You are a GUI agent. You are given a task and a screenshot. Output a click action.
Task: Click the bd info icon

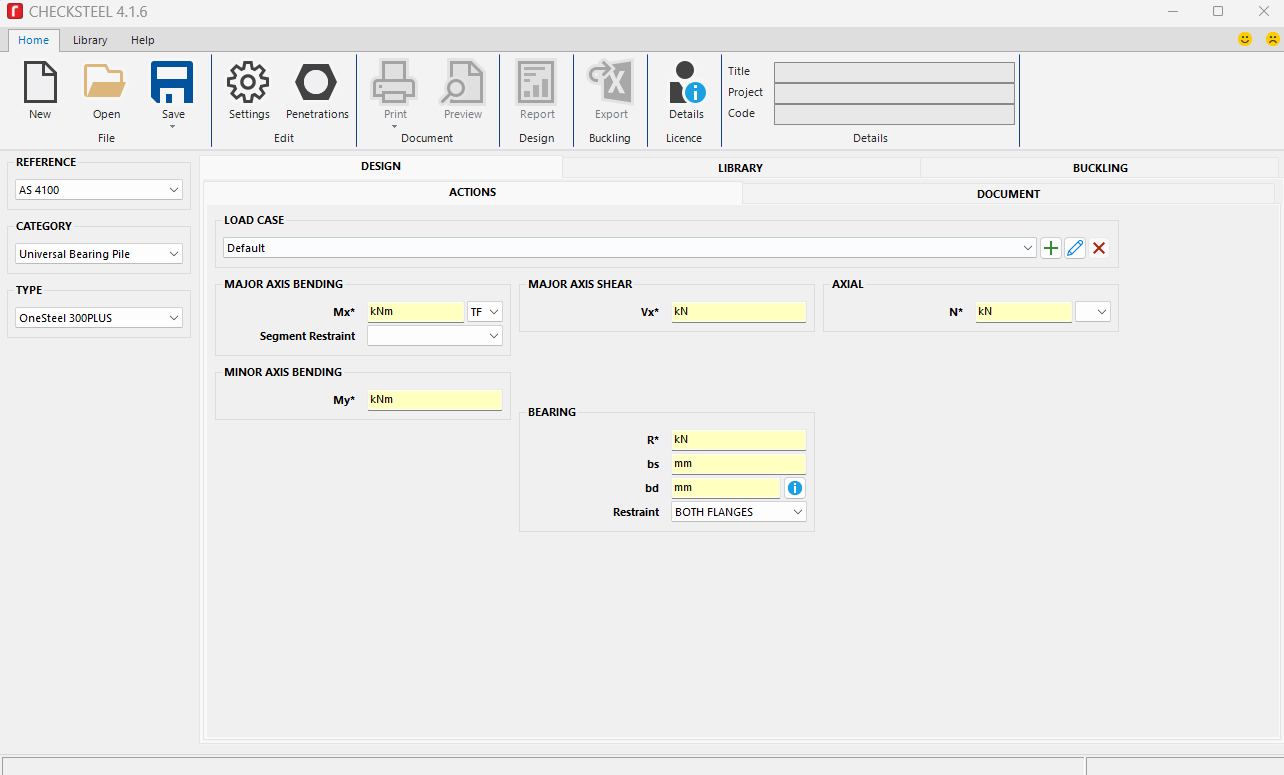(x=795, y=488)
